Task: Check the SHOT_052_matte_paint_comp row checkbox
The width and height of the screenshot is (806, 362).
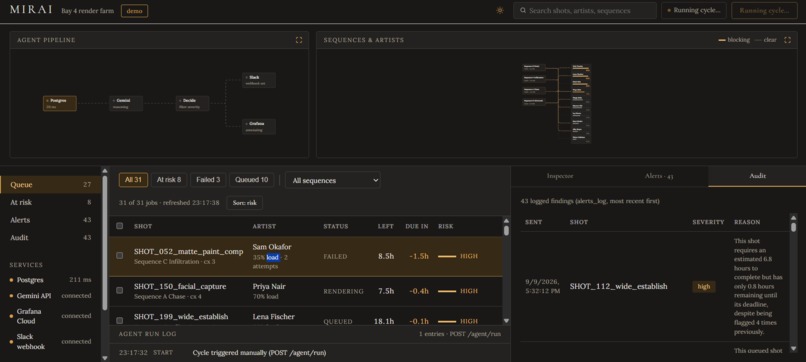Action: click(120, 256)
